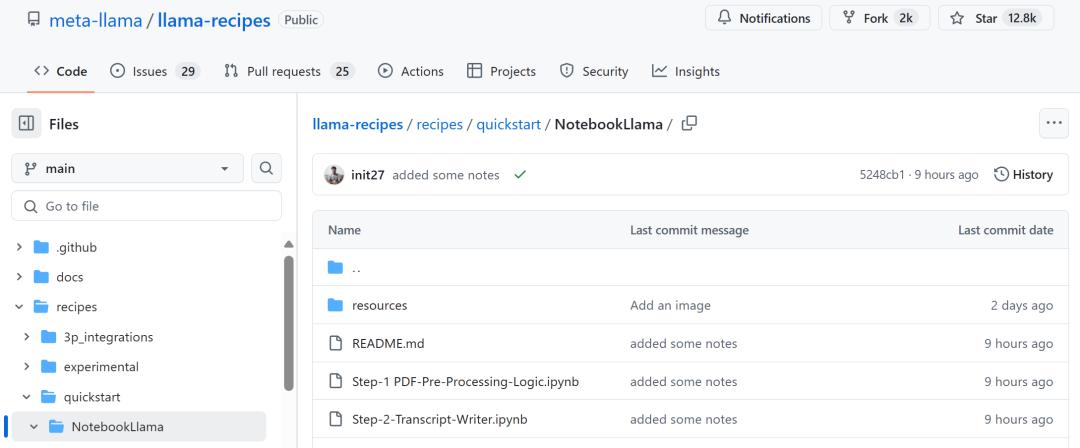The width and height of the screenshot is (1080, 448).
Task: Click the Step-1 notebook file icon
Action: point(335,381)
